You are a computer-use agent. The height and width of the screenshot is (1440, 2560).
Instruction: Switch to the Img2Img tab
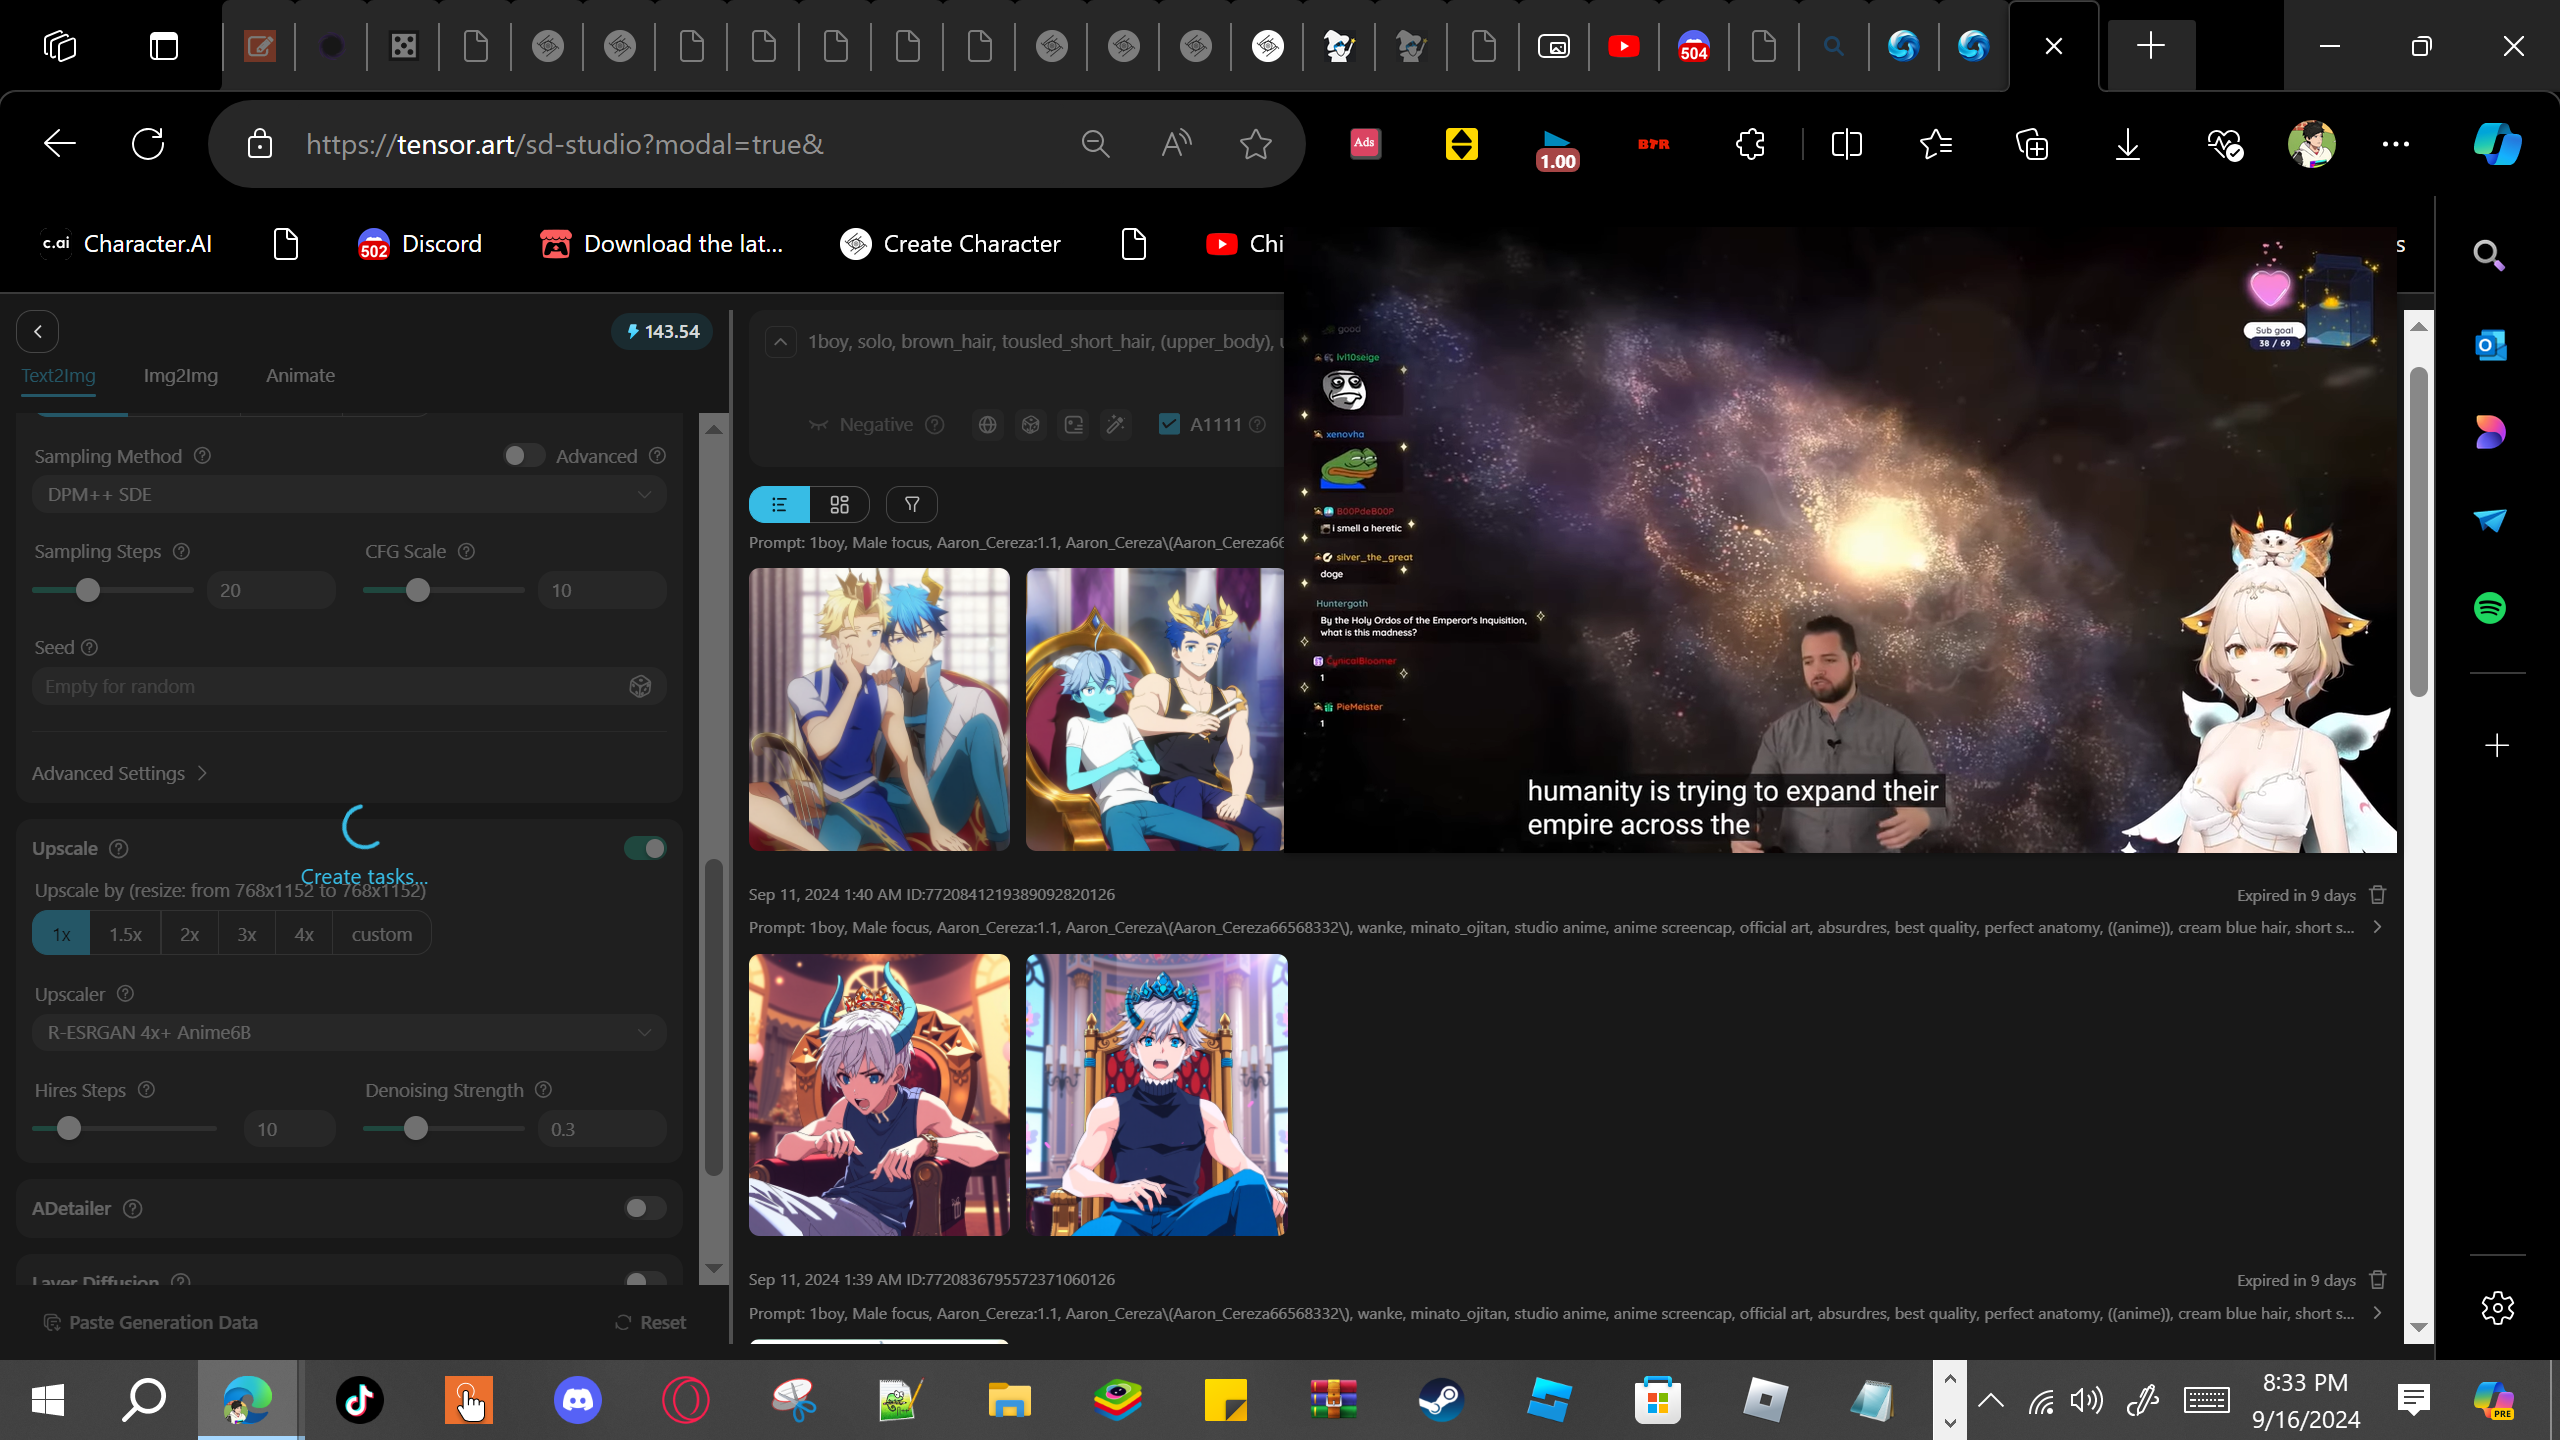click(x=181, y=375)
